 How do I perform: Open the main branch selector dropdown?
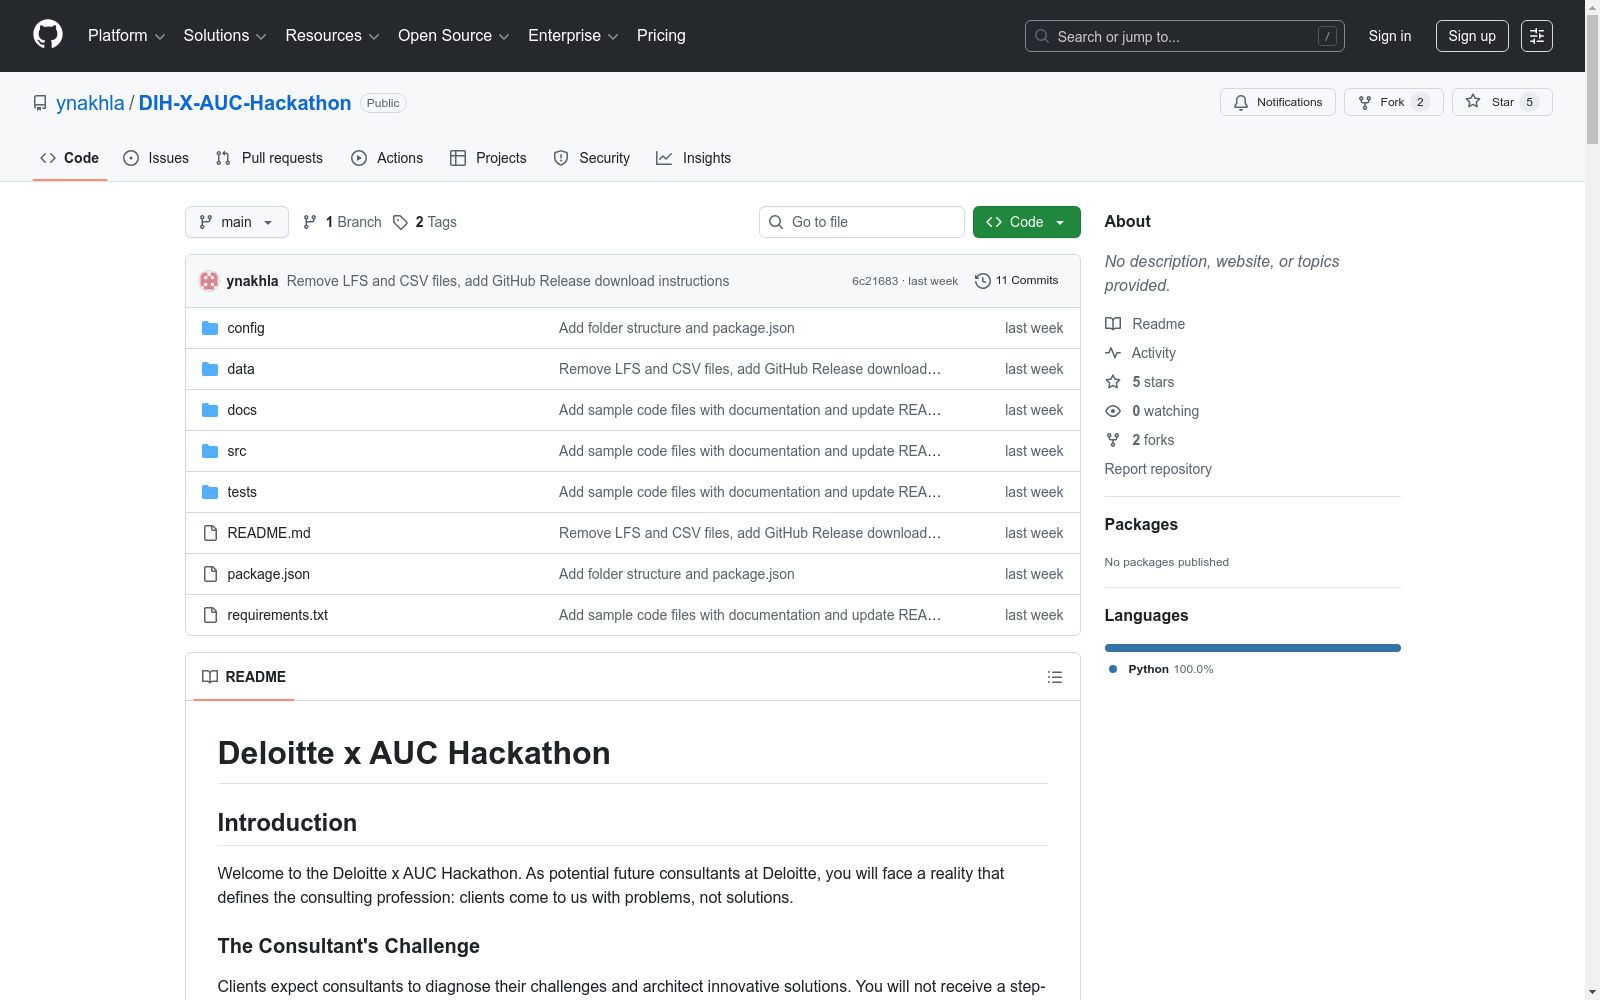coord(237,222)
